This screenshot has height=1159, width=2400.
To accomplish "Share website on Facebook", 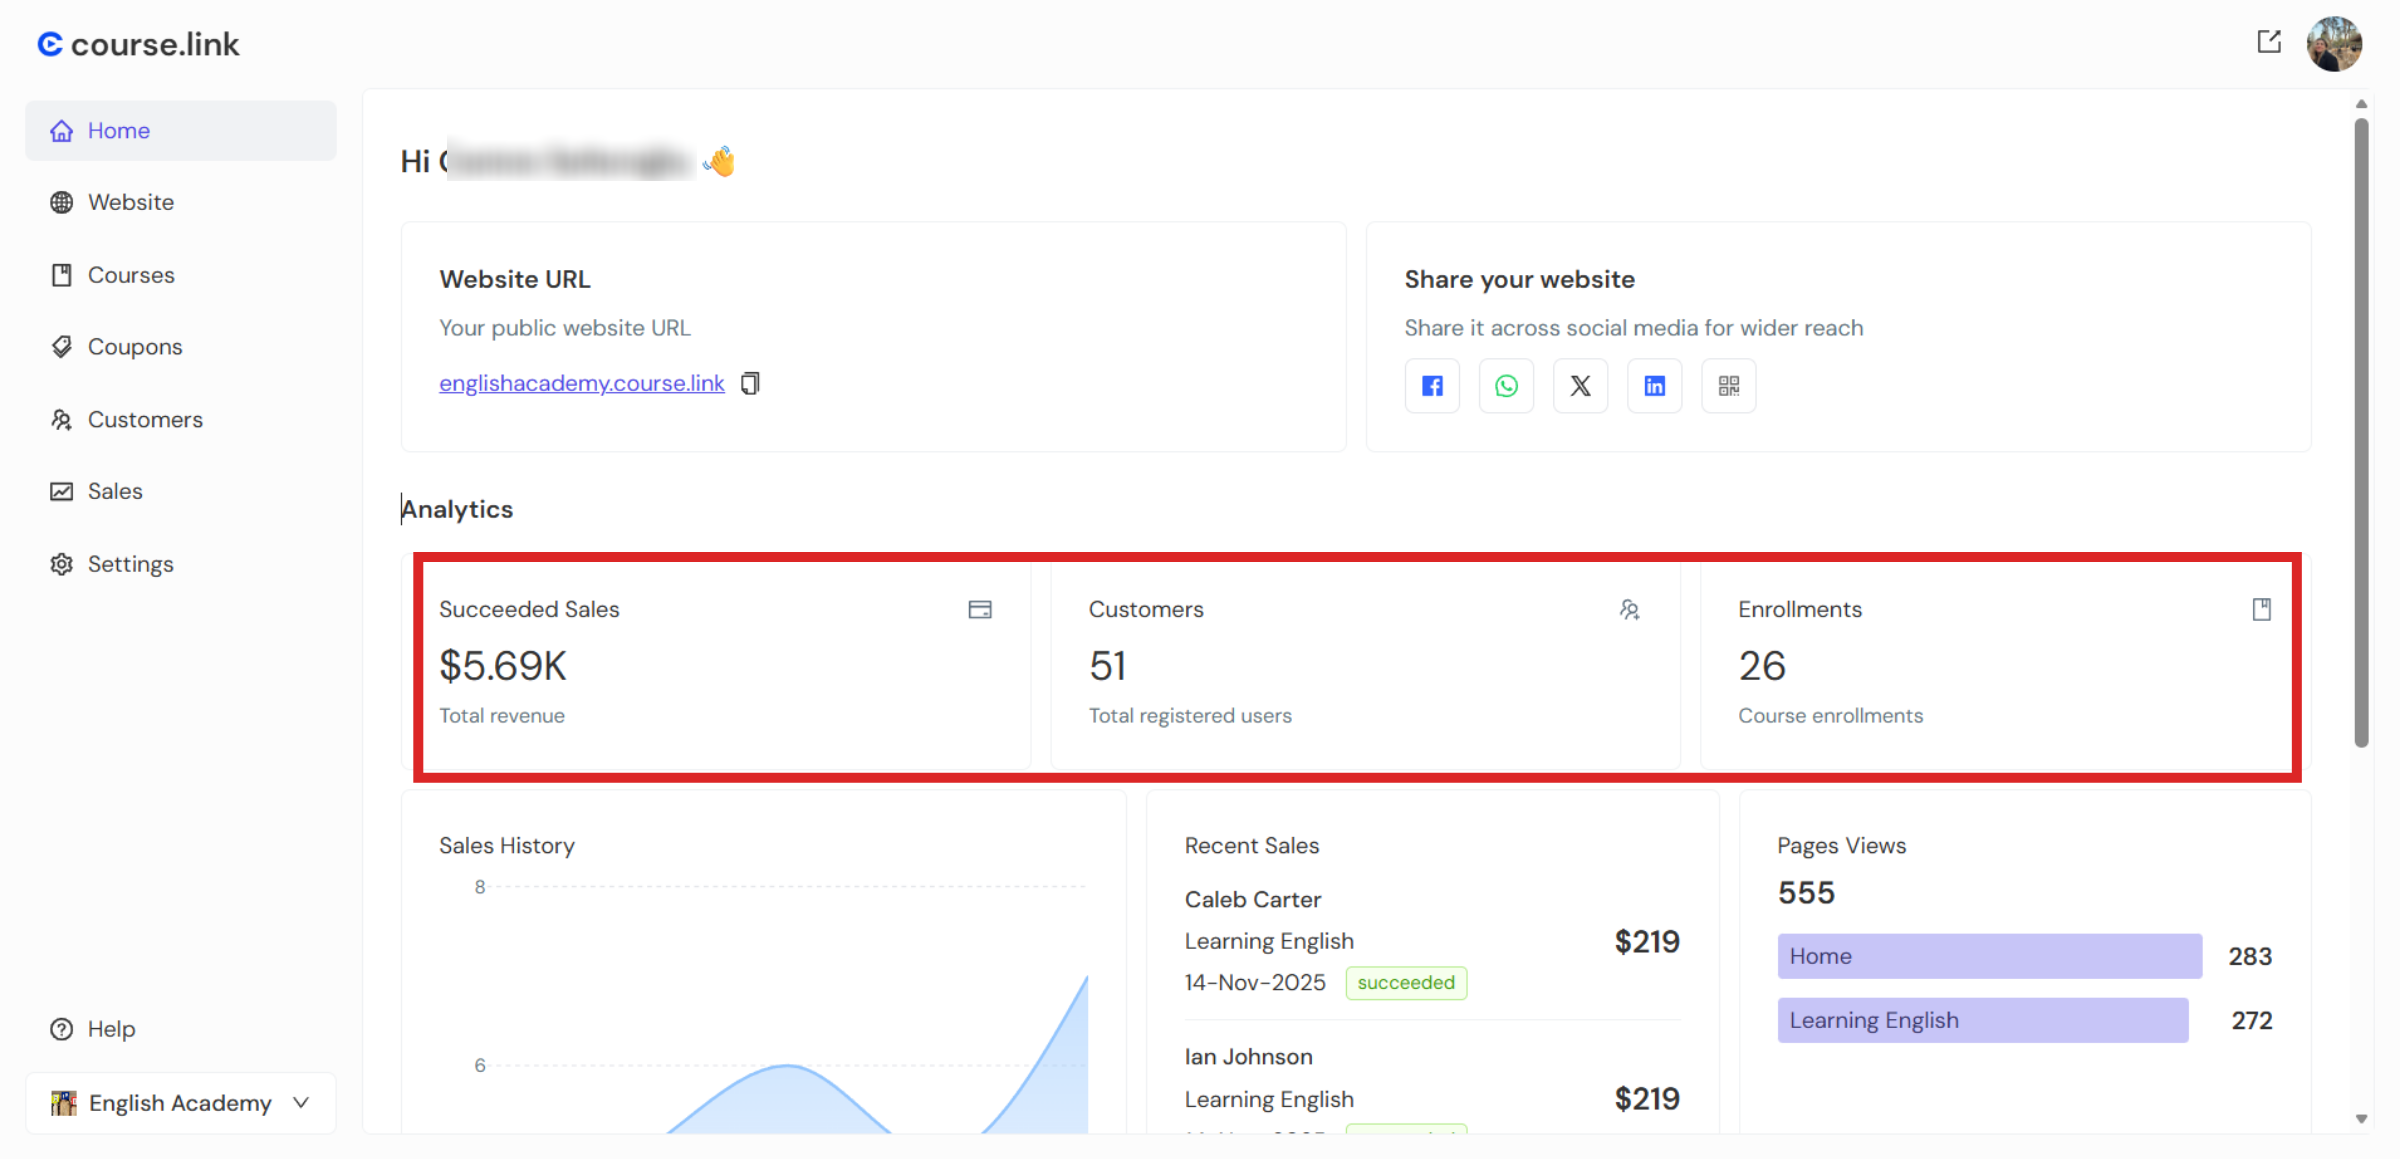I will 1432,385.
